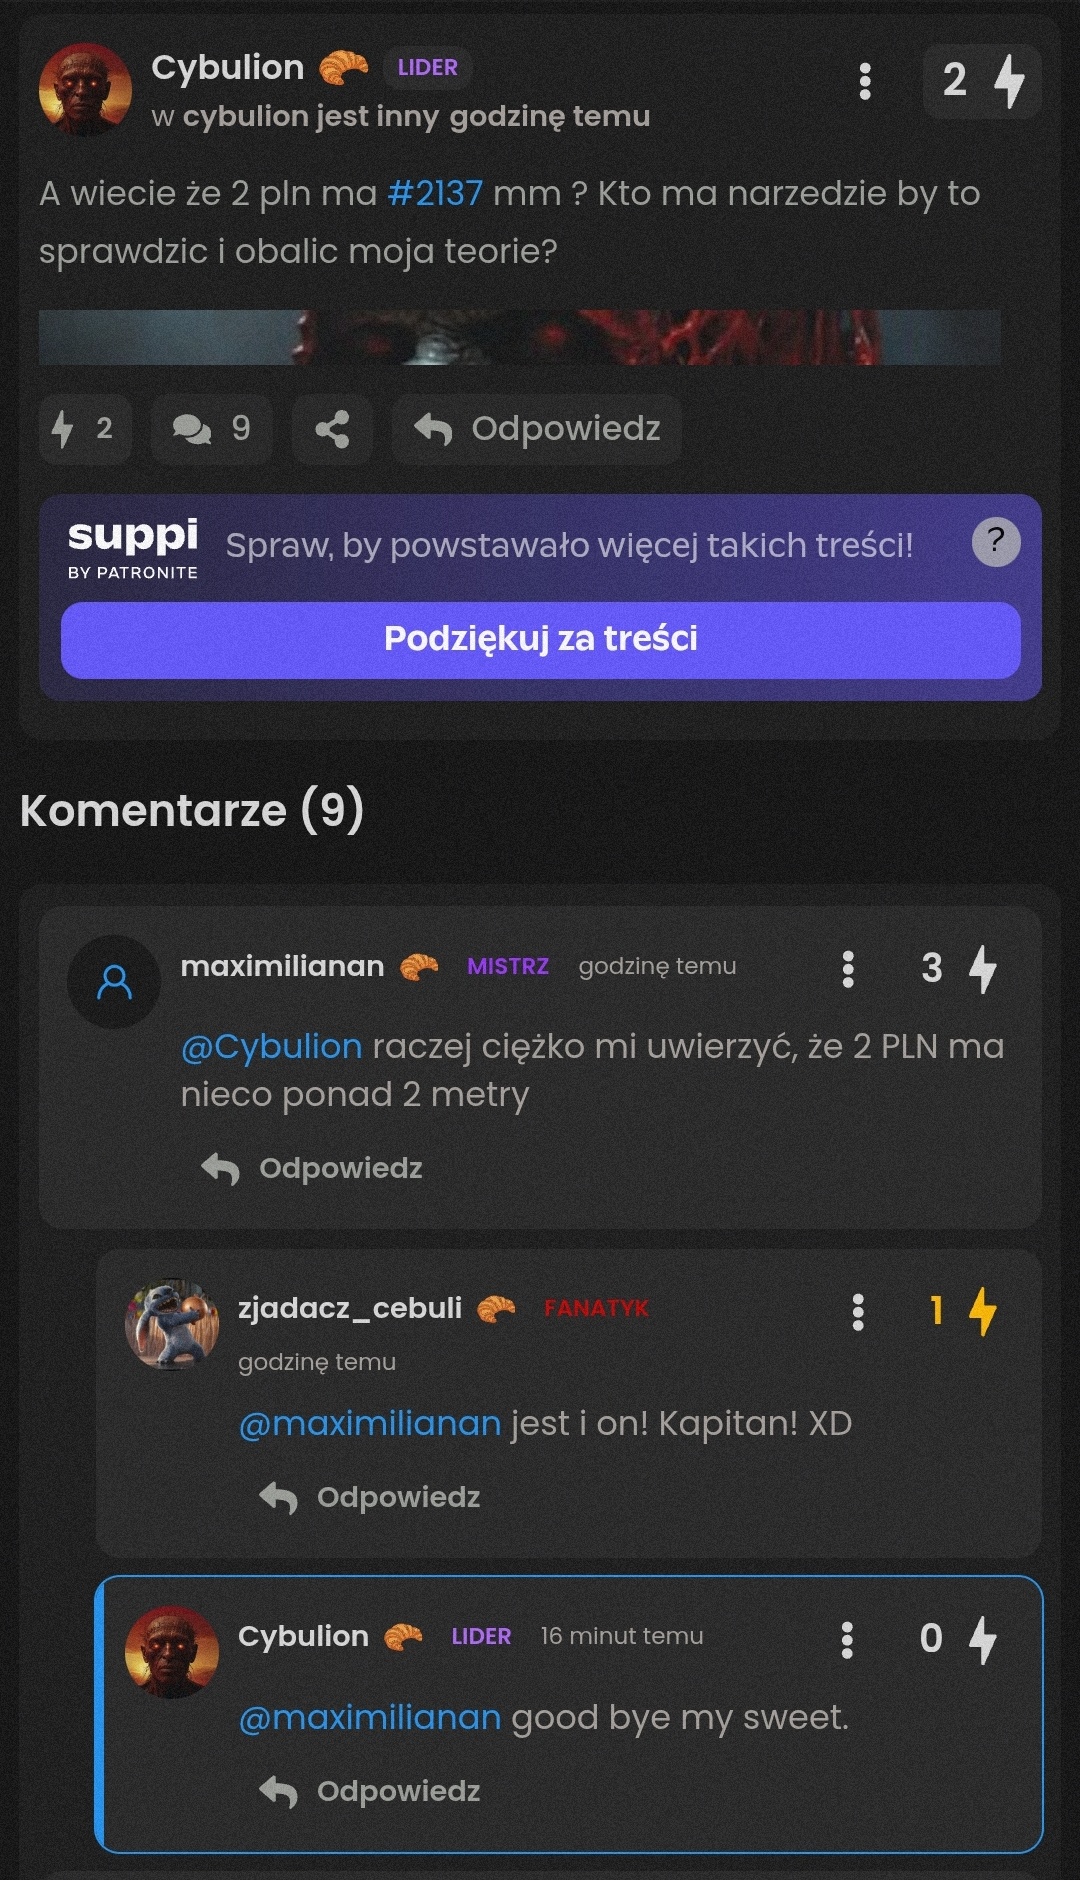The width and height of the screenshot is (1080, 1880).
Task: Upvote main post with top lightning bolt
Action: (1009, 80)
